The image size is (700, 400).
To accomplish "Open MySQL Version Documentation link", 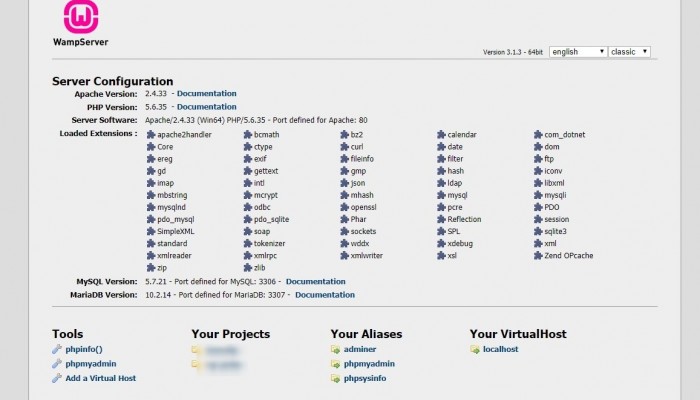I will [x=315, y=282].
